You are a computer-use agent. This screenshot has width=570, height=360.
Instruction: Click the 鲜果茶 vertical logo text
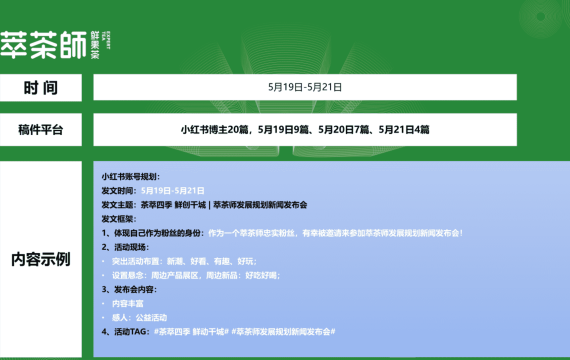[95, 45]
